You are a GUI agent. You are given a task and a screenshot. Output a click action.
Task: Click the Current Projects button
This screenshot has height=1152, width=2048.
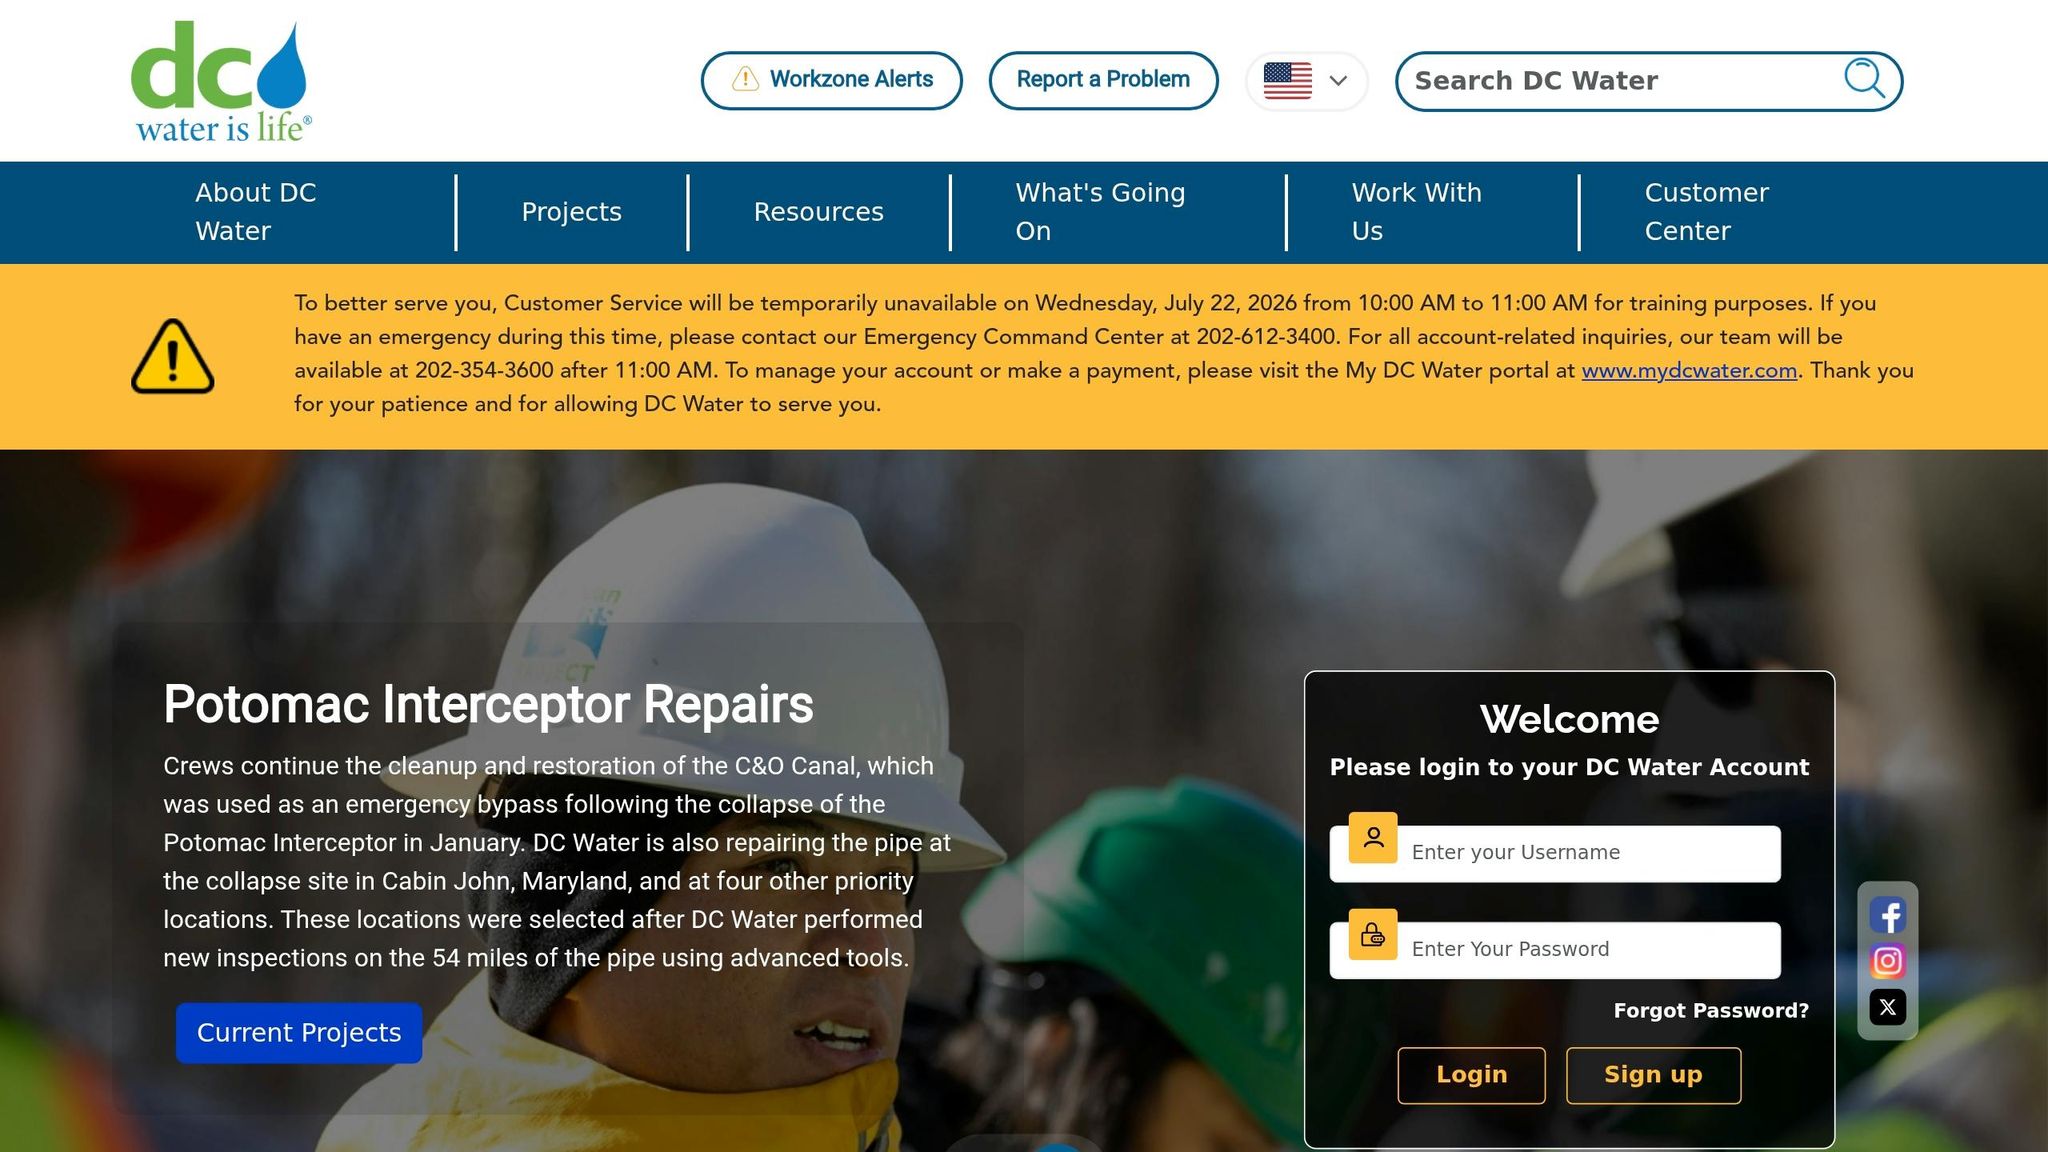(299, 1033)
